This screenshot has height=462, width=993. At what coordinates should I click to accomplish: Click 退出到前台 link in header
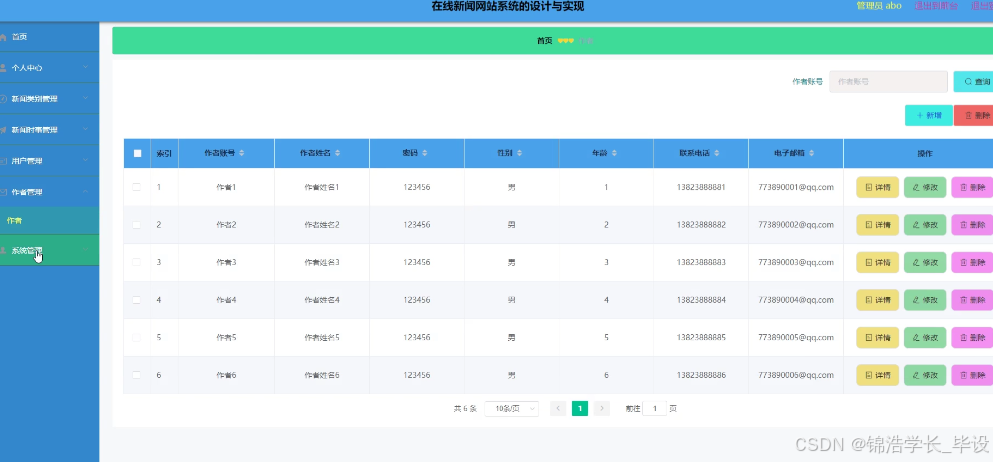935,6
